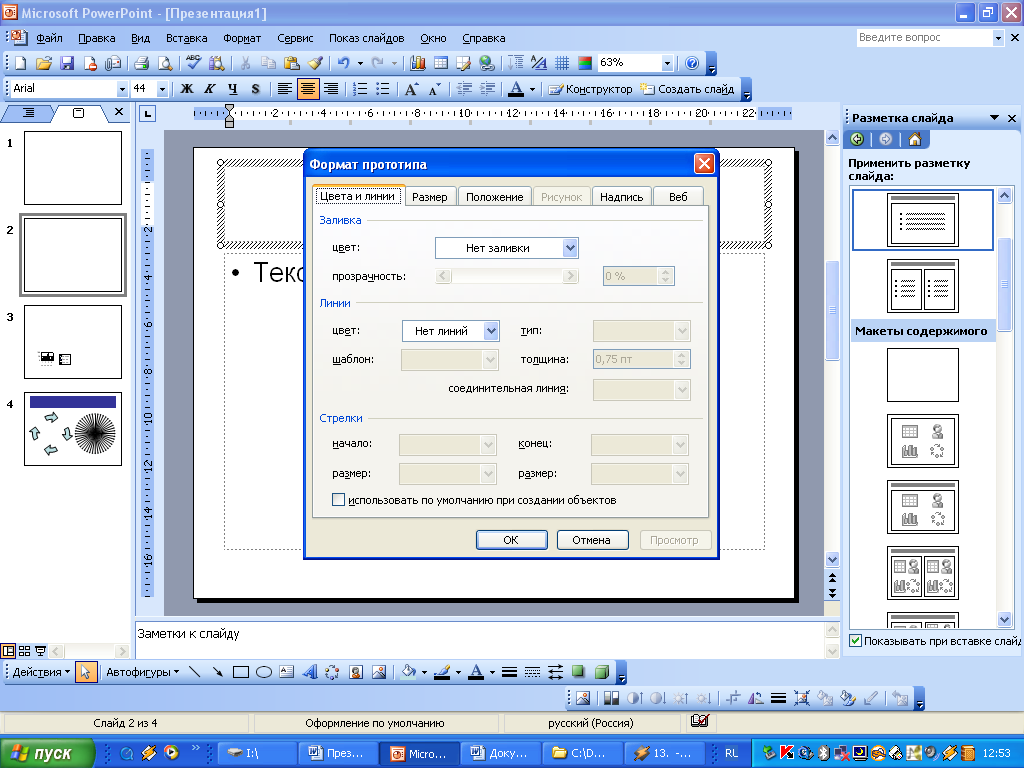Viewport: 1024px width, 768px height.
Task: Save presentation with the floppy disk icon
Action: pyautogui.click(x=67, y=63)
